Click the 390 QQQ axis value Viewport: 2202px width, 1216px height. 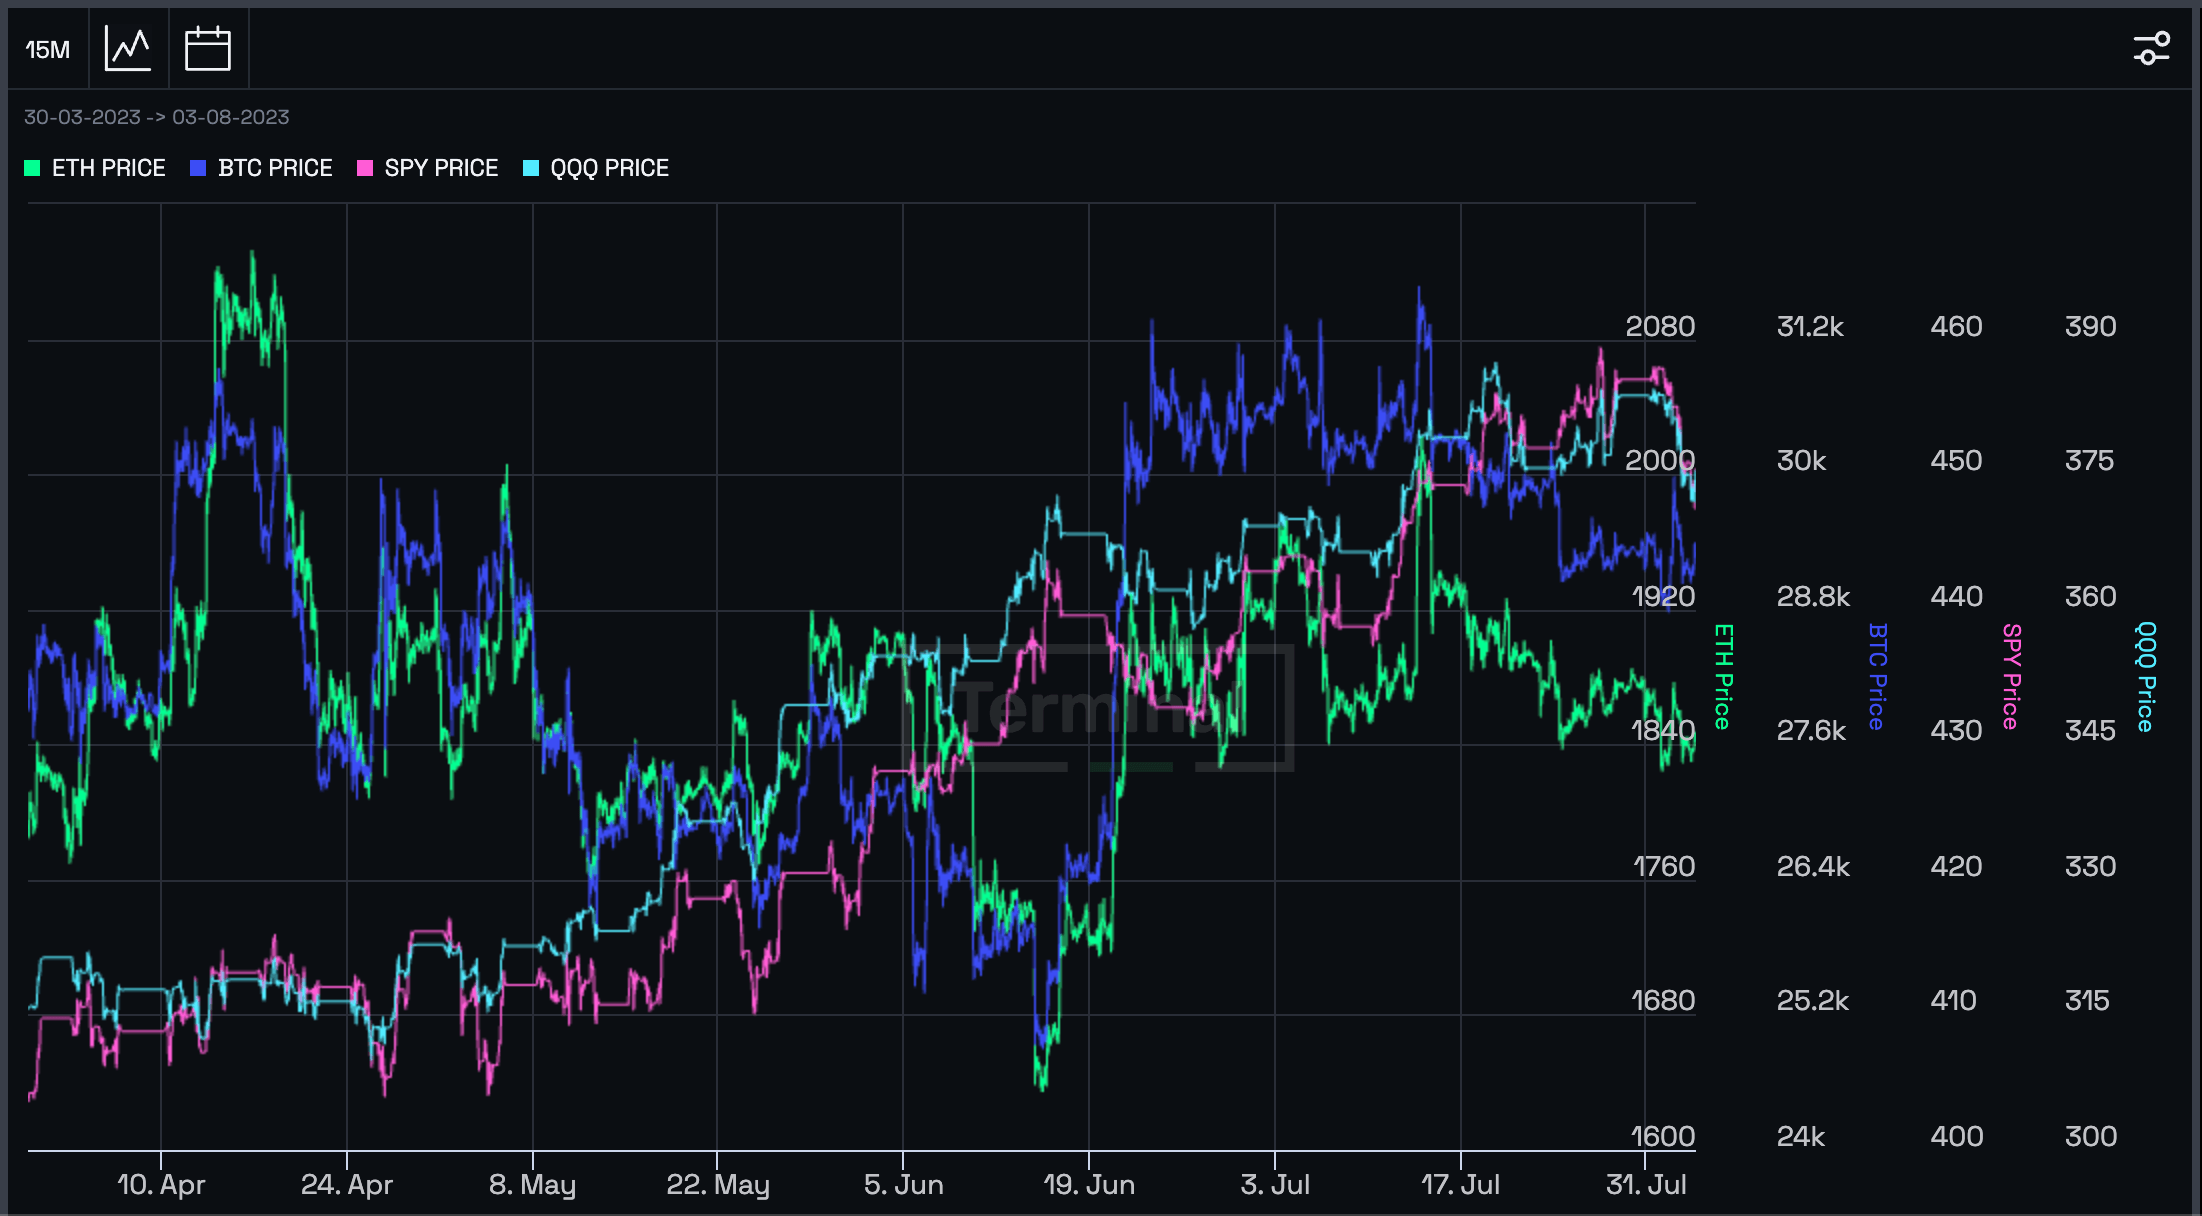[x=2090, y=326]
